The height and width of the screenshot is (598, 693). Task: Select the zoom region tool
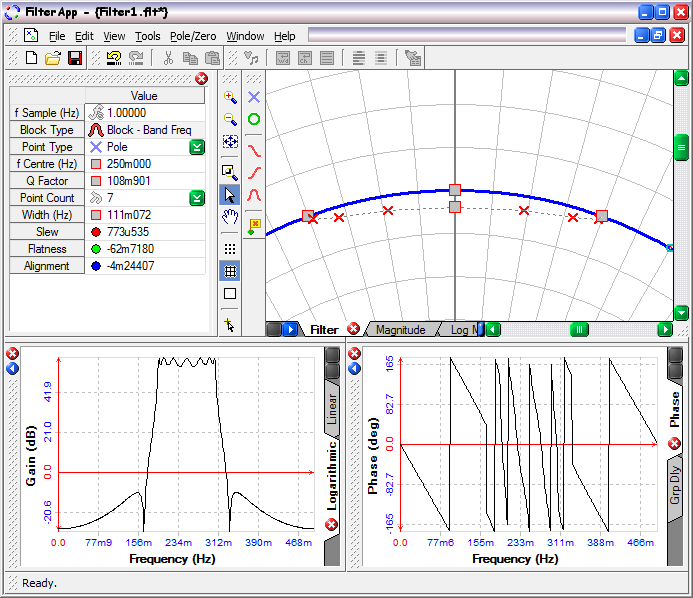point(230,172)
